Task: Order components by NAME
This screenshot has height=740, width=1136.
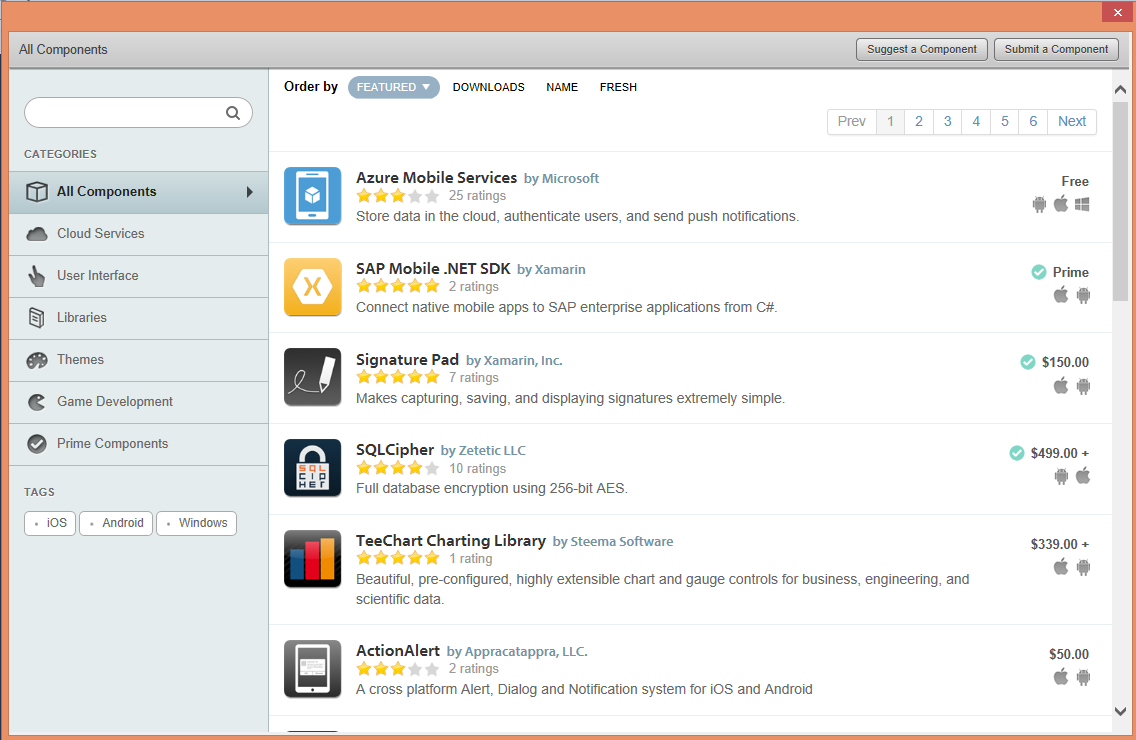Action: coord(562,87)
